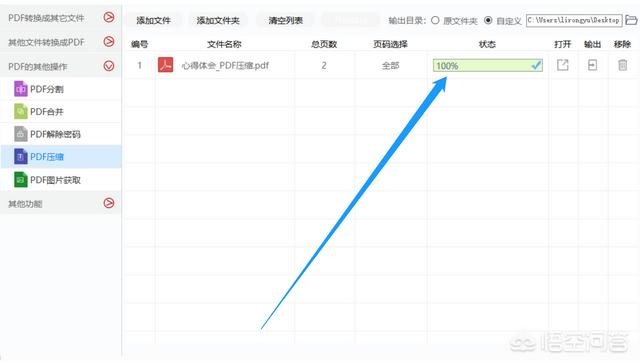
Task: Select the file 心得体会_PDF压缩.pdf
Action: coord(225,65)
